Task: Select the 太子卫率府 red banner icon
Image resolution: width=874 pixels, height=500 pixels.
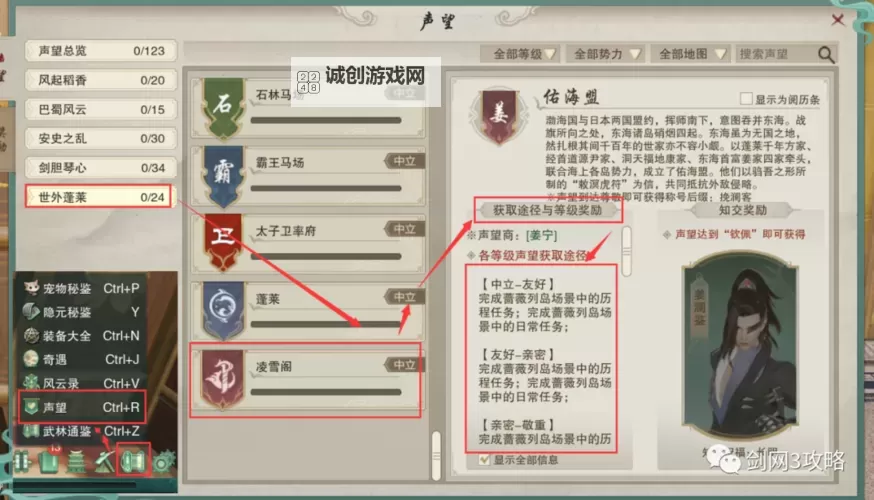Action: pos(223,242)
